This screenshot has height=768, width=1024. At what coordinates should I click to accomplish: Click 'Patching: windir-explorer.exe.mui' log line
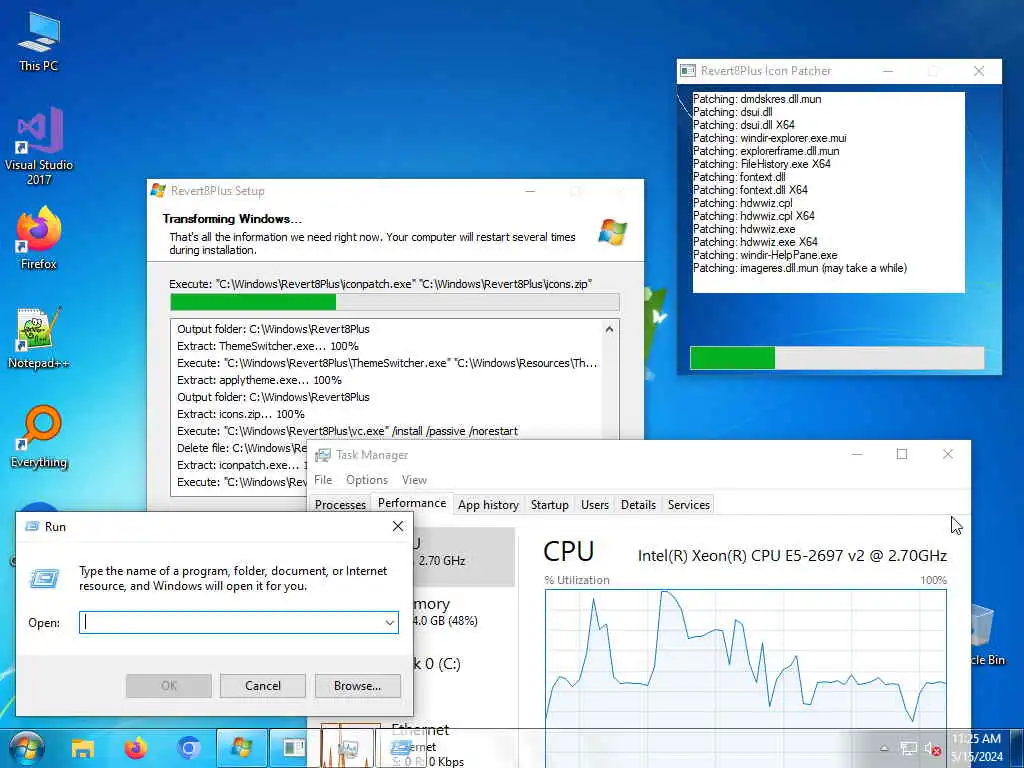(x=769, y=138)
